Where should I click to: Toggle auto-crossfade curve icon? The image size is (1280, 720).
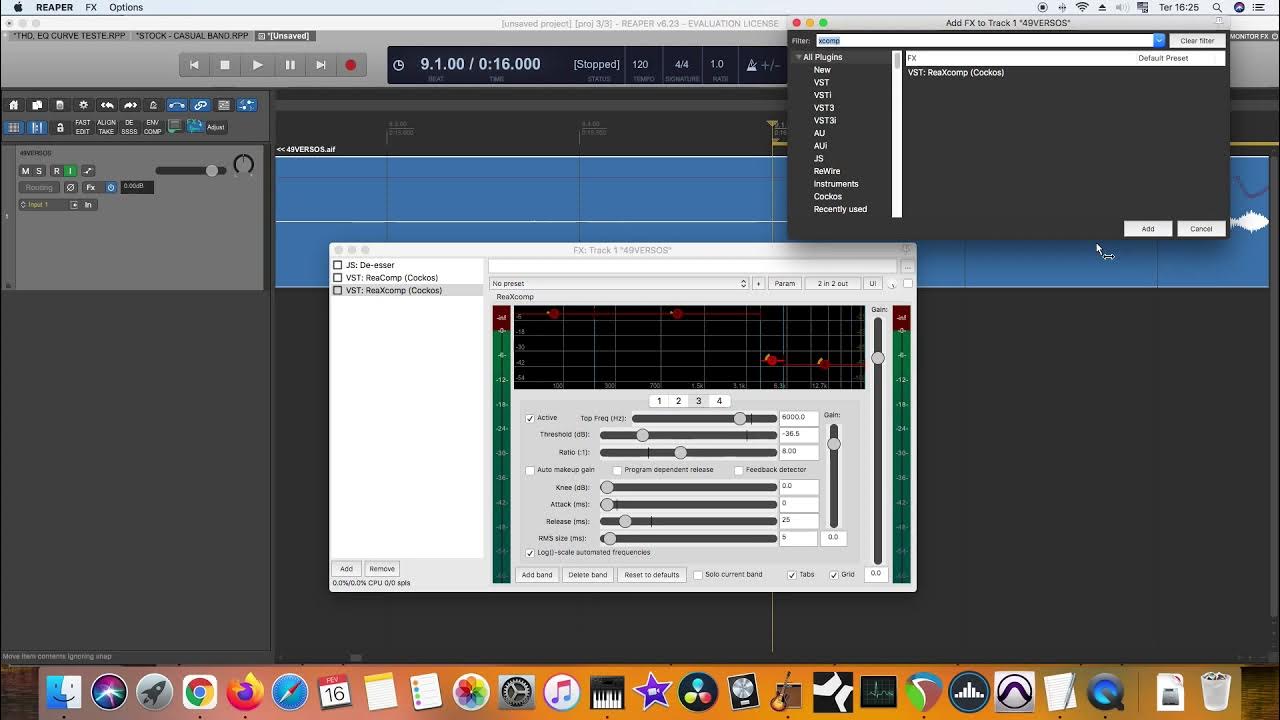pos(177,105)
